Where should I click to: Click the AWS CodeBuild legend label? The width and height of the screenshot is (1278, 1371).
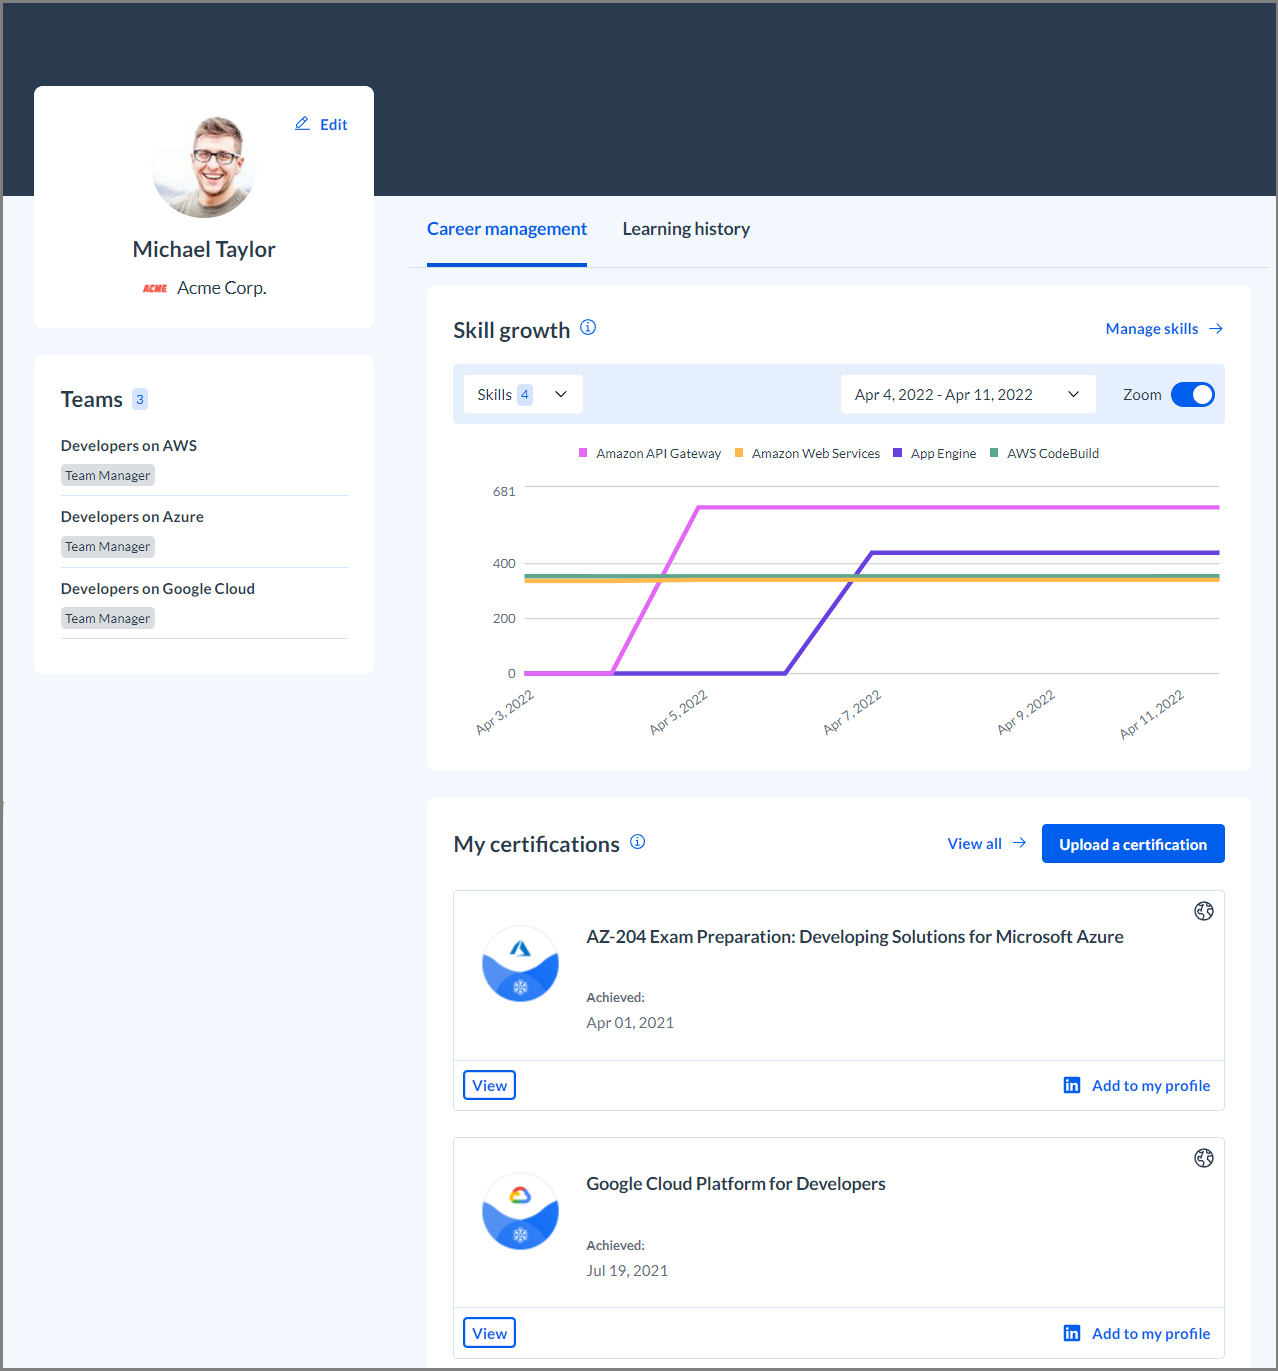click(x=1053, y=453)
